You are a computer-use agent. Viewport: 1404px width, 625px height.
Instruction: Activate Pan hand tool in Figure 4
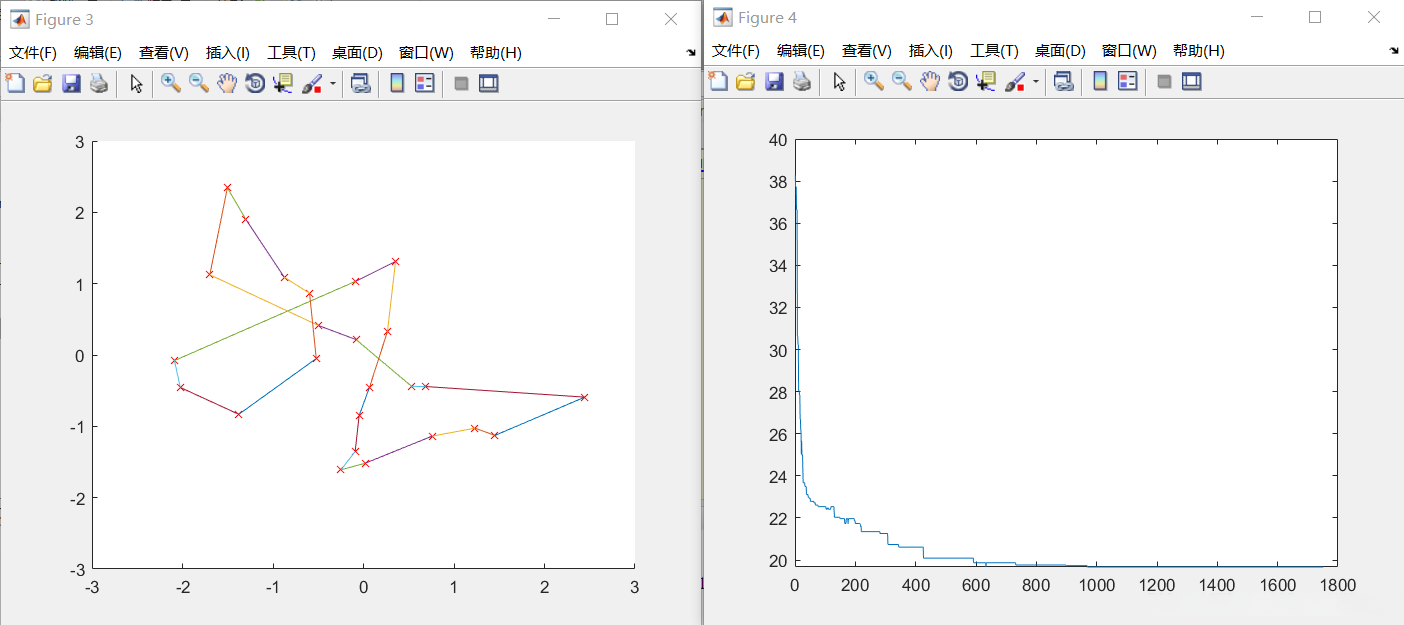(x=930, y=83)
